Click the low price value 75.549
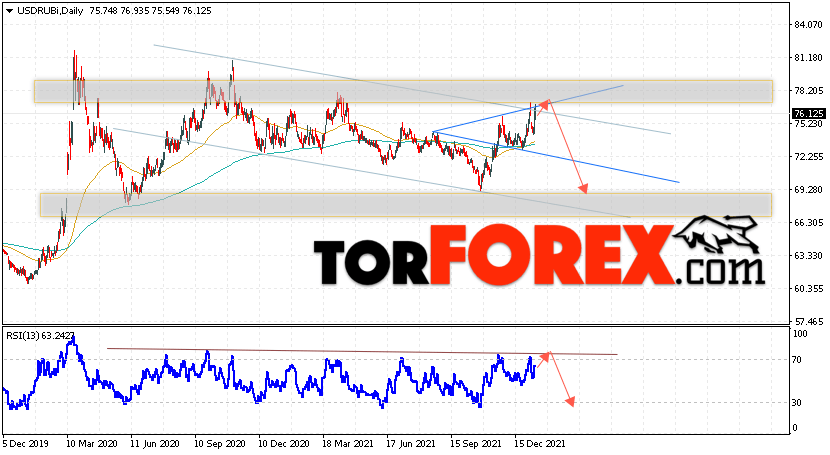The height and width of the screenshot is (455, 830). pos(166,11)
